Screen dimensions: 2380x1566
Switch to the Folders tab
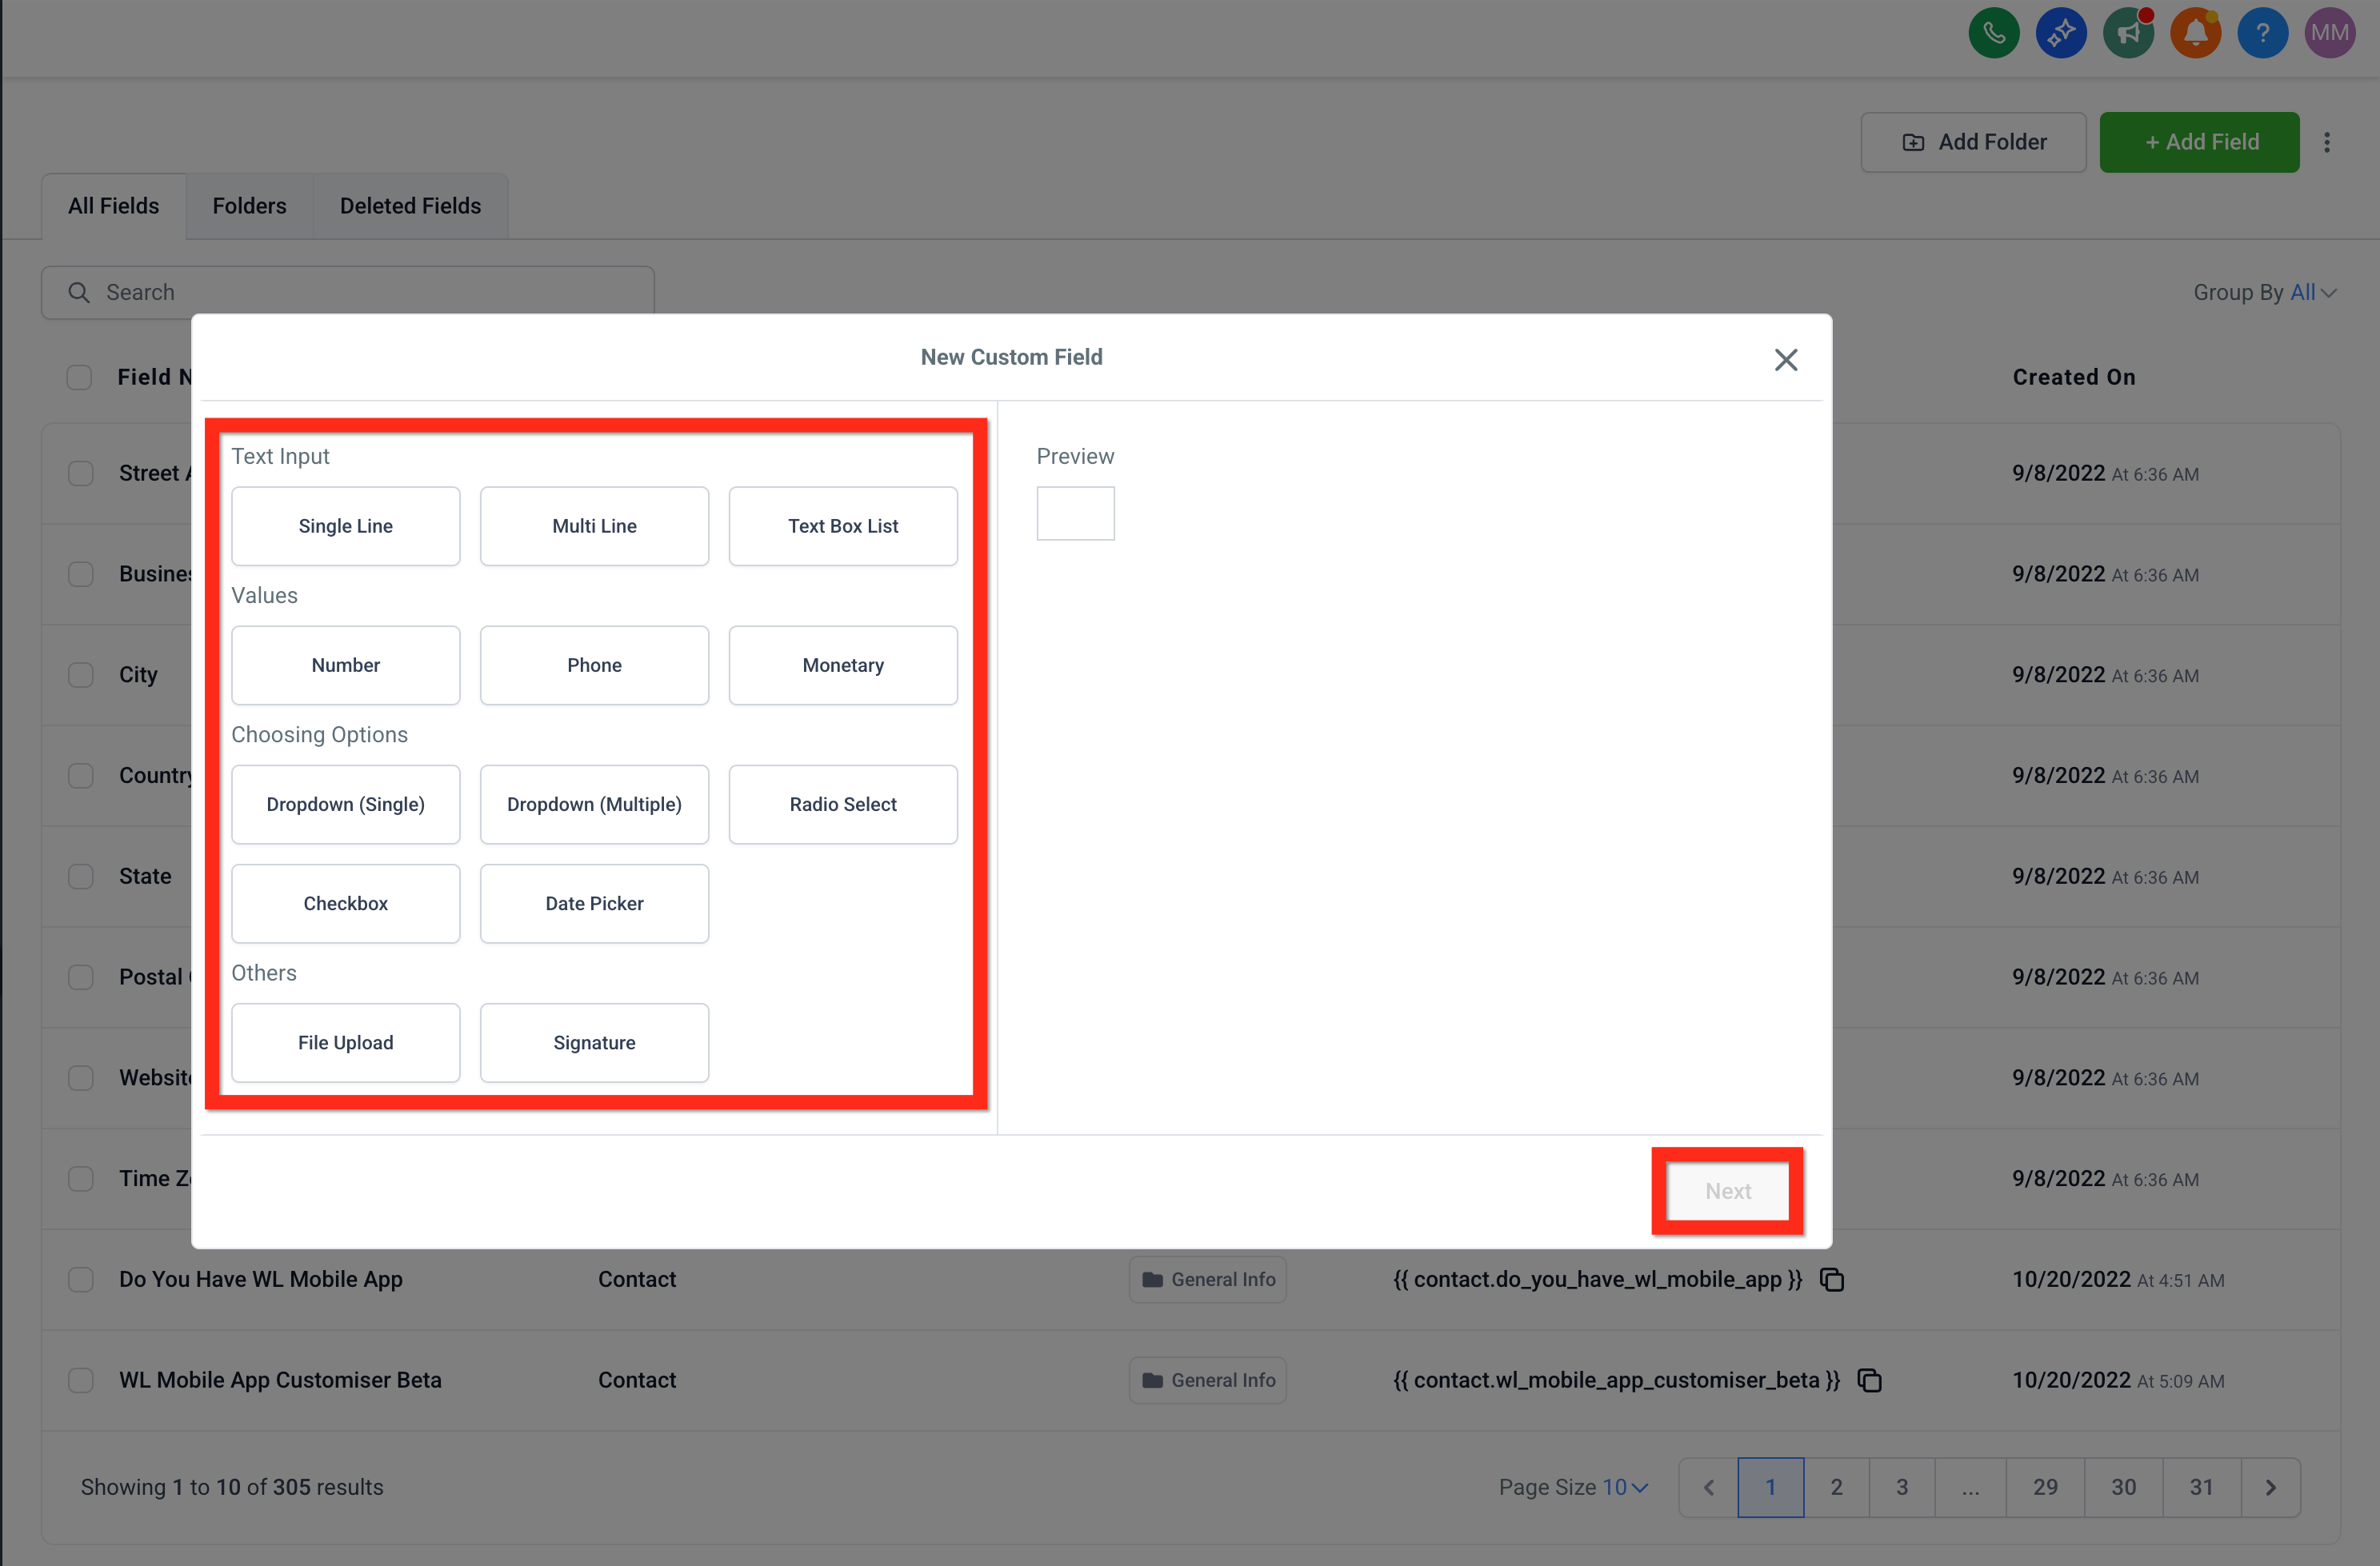pyautogui.click(x=249, y=206)
